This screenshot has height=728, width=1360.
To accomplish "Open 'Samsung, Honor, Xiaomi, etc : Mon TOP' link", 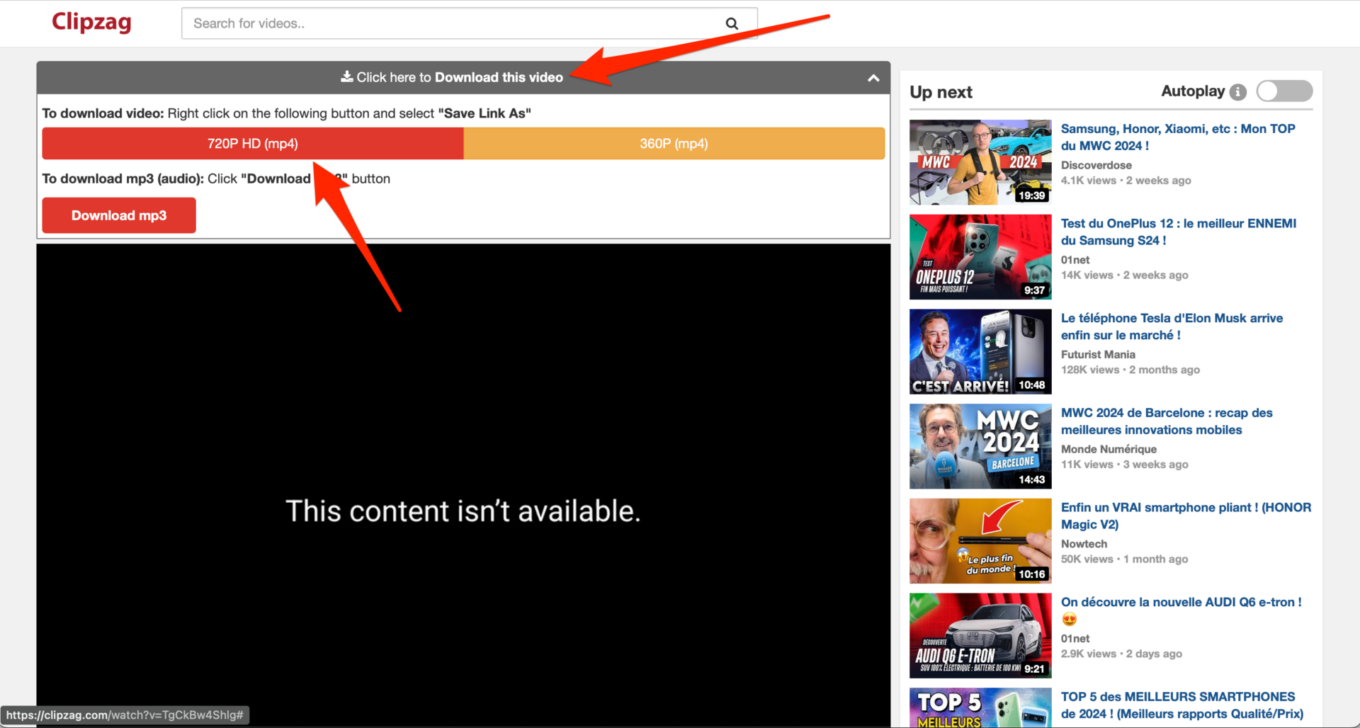I will pyautogui.click(x=1178, y=137).
